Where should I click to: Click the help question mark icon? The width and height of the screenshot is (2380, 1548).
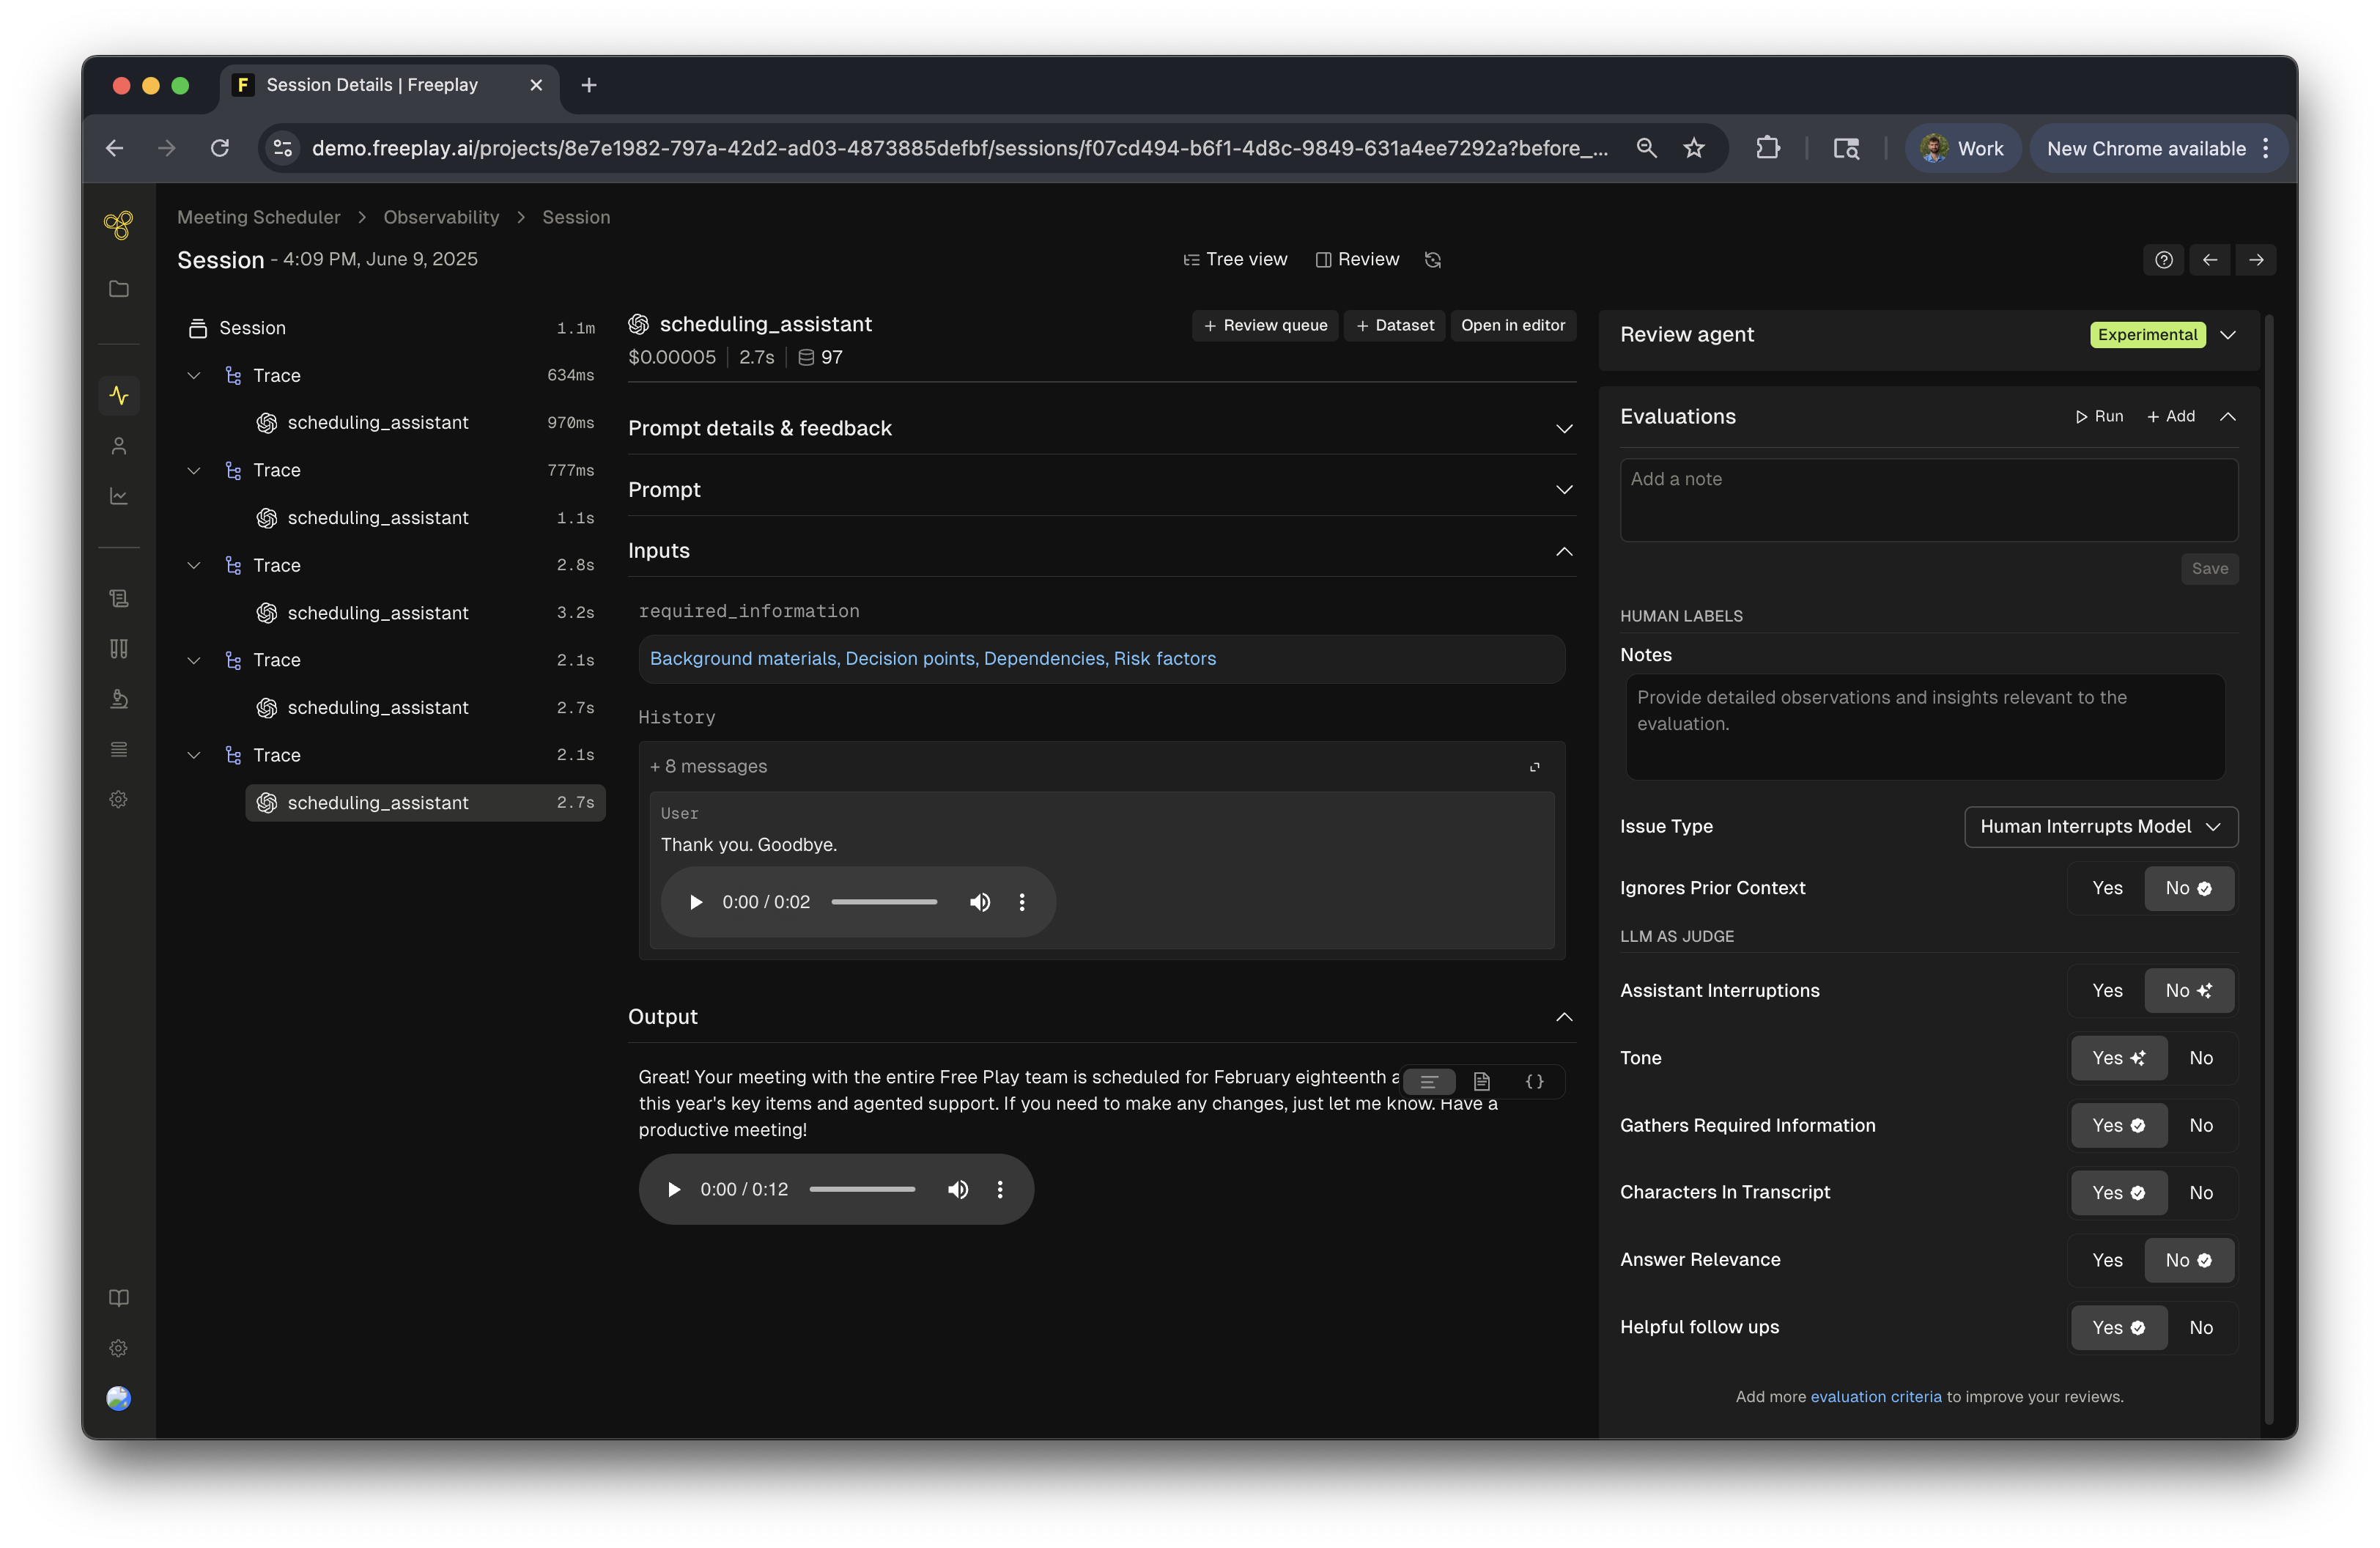(2163, 260)
